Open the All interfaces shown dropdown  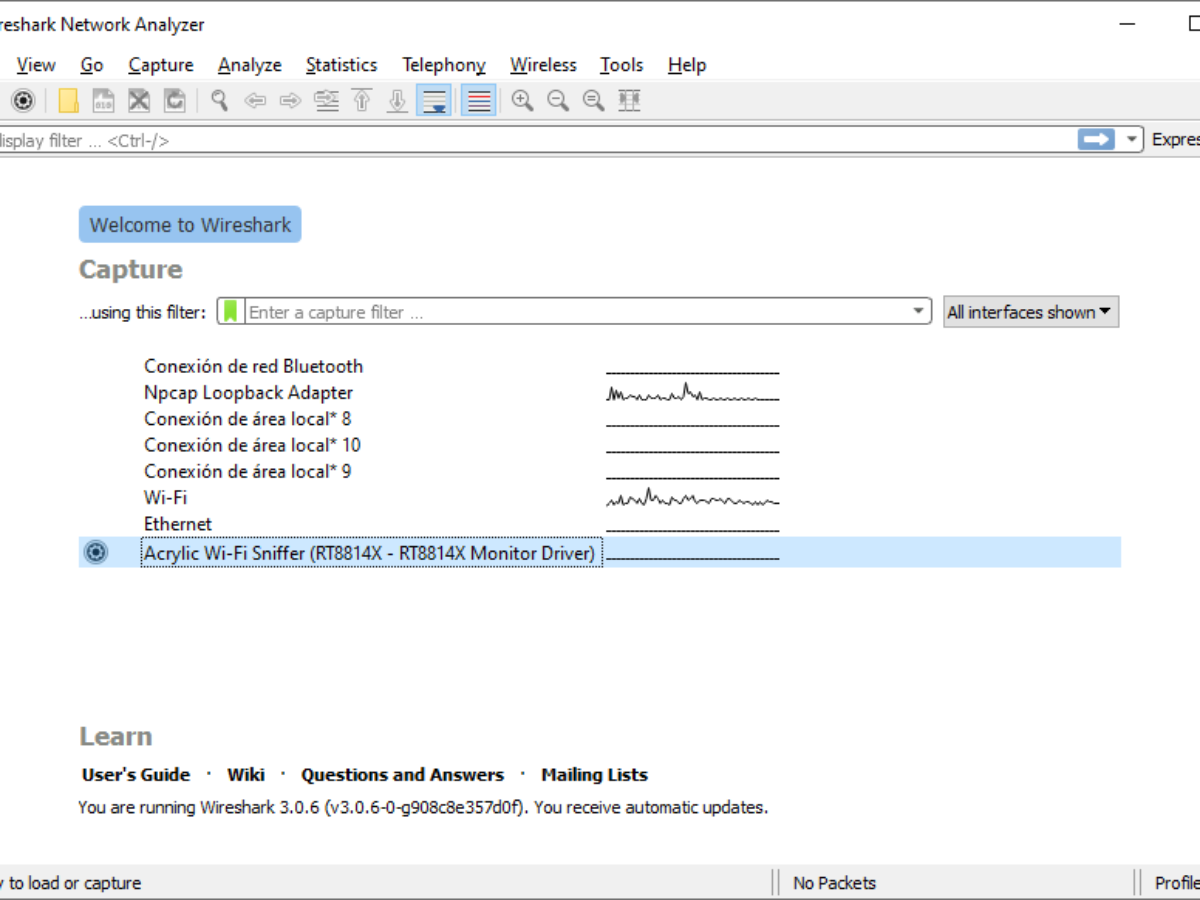(x=1031, y=312)
